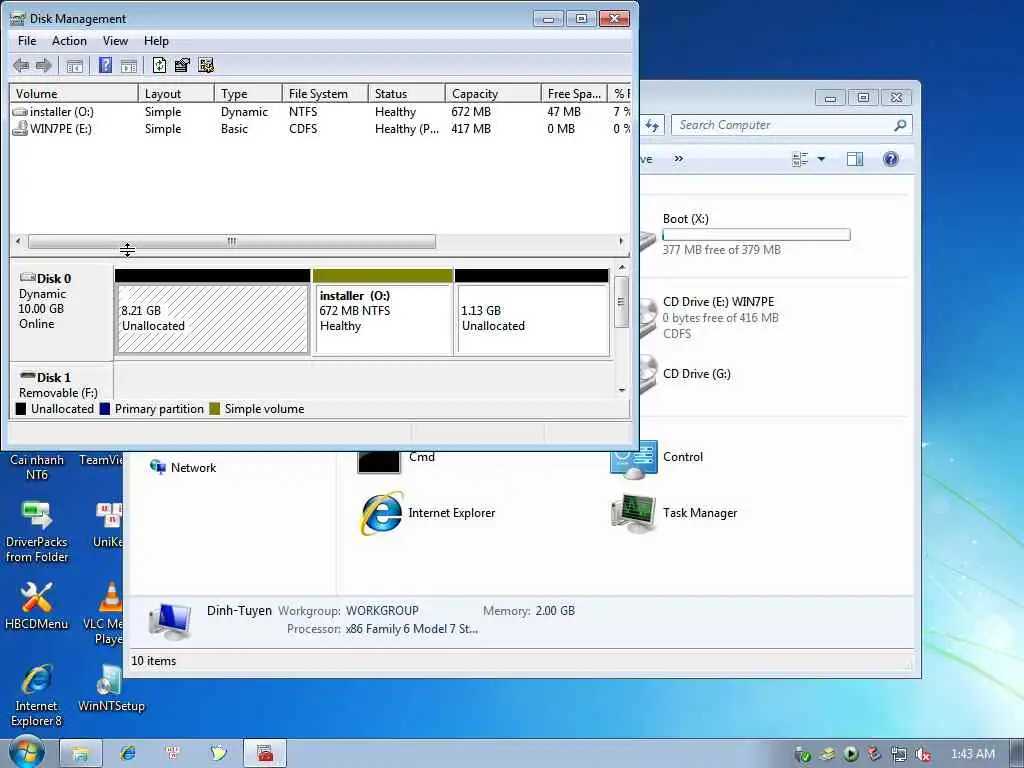1024x768 pixels.
Task: Select the WIN7PE (E:) volume row
Action: click(320, 129)
